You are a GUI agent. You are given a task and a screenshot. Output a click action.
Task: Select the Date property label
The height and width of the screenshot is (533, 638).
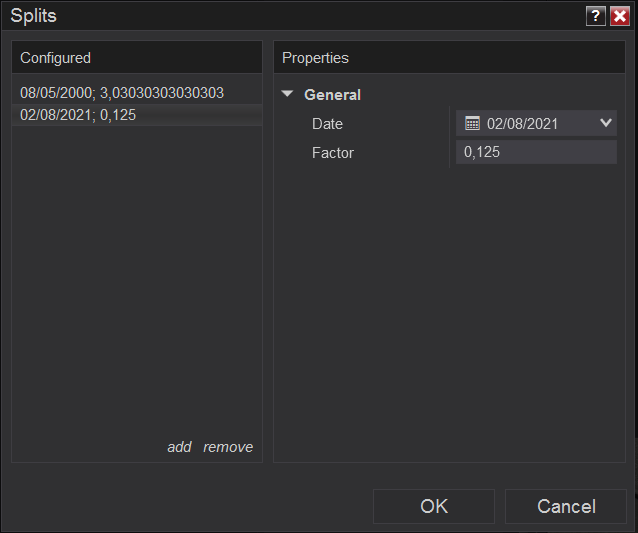[327, 124]
